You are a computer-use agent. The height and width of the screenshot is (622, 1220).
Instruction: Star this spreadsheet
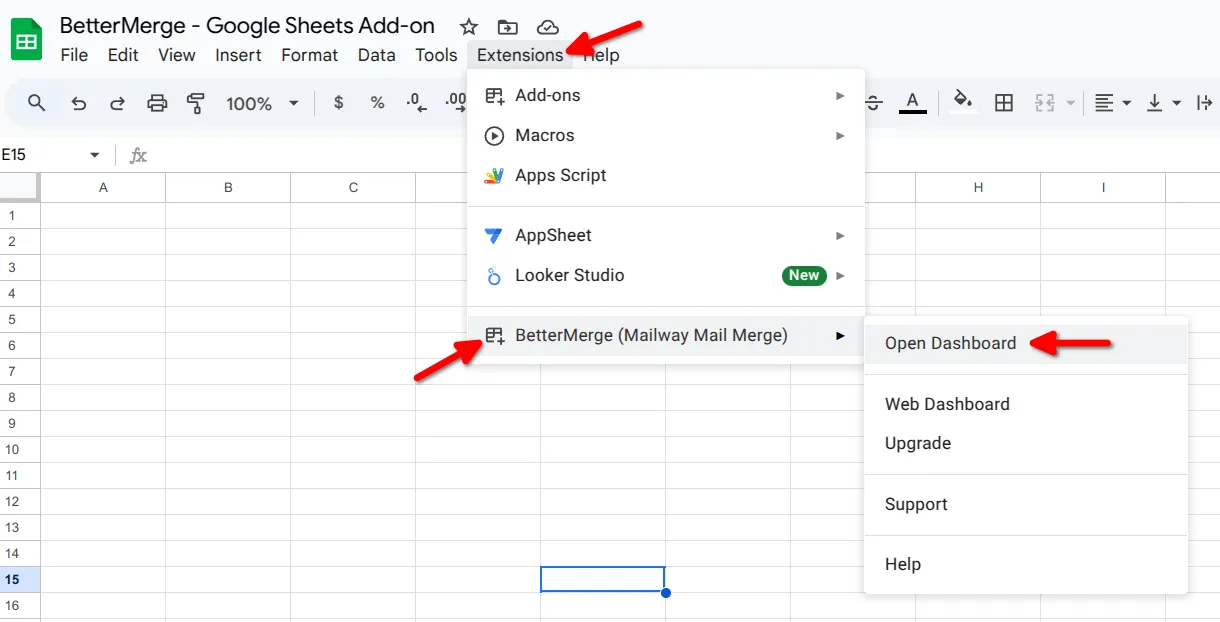467,27
